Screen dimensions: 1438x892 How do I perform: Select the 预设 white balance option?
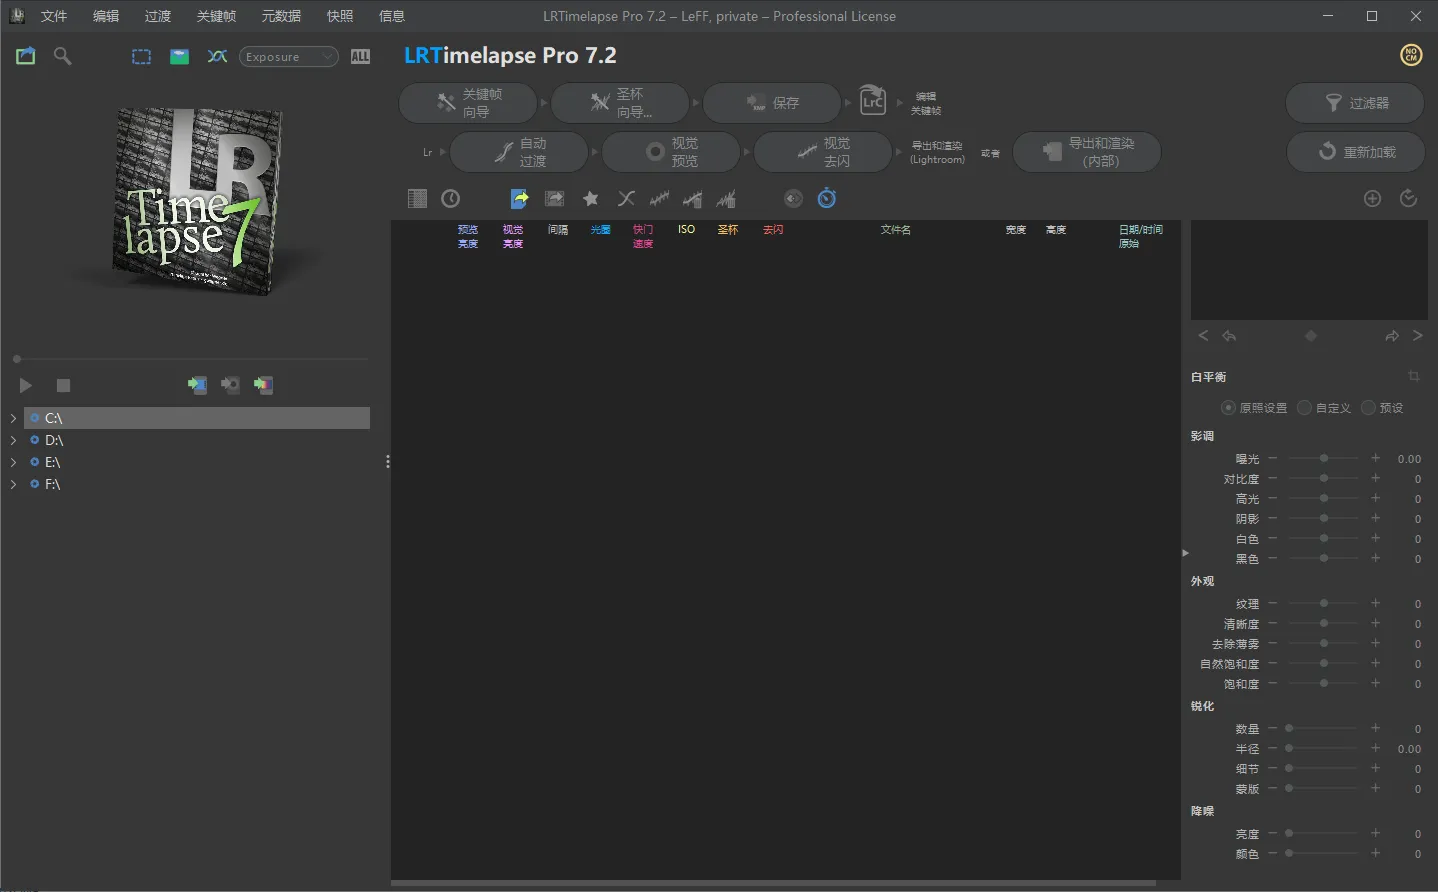[x=1368, y=408]
